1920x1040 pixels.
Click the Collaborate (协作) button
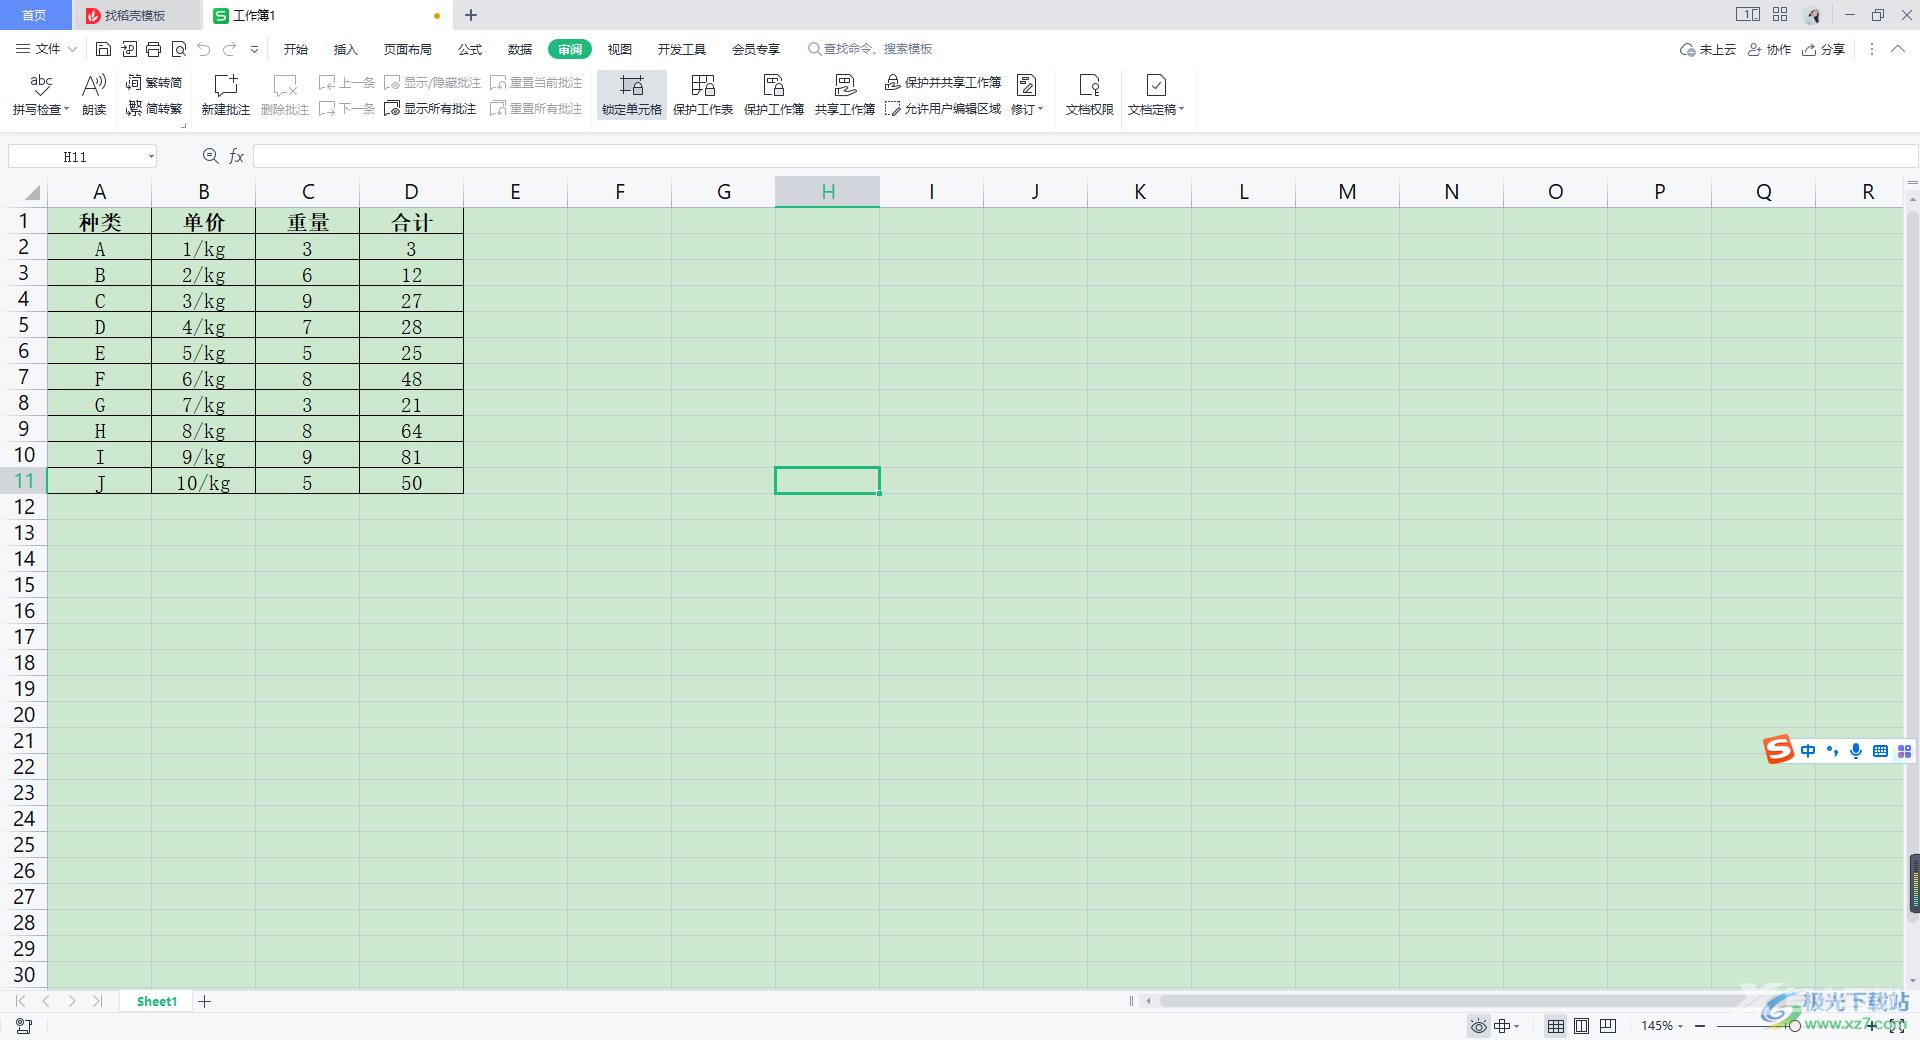click(x=1770, y=49)
